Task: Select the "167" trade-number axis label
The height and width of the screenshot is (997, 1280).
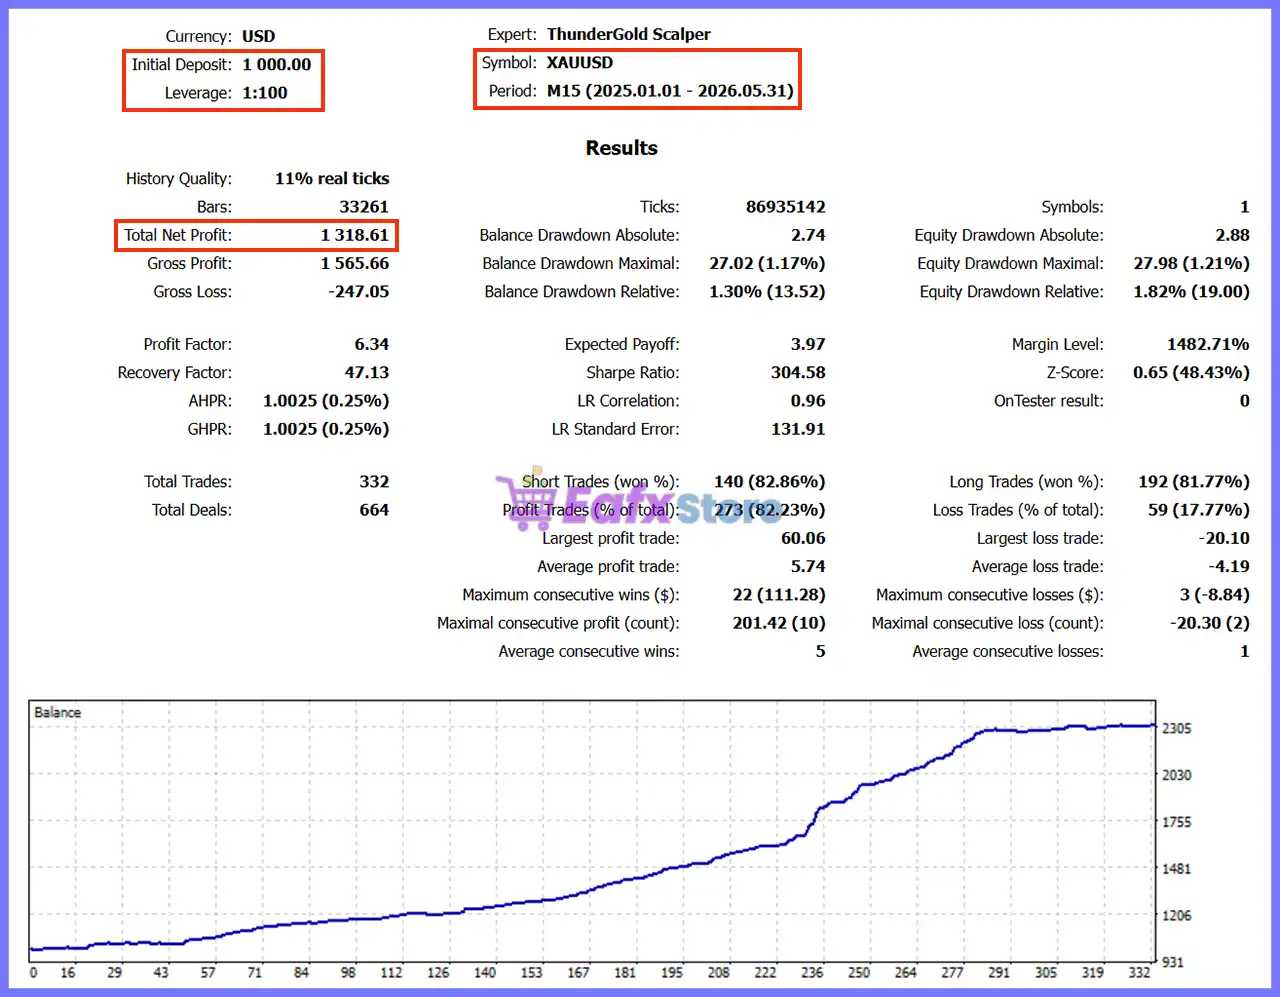Action: click(578, 972)
